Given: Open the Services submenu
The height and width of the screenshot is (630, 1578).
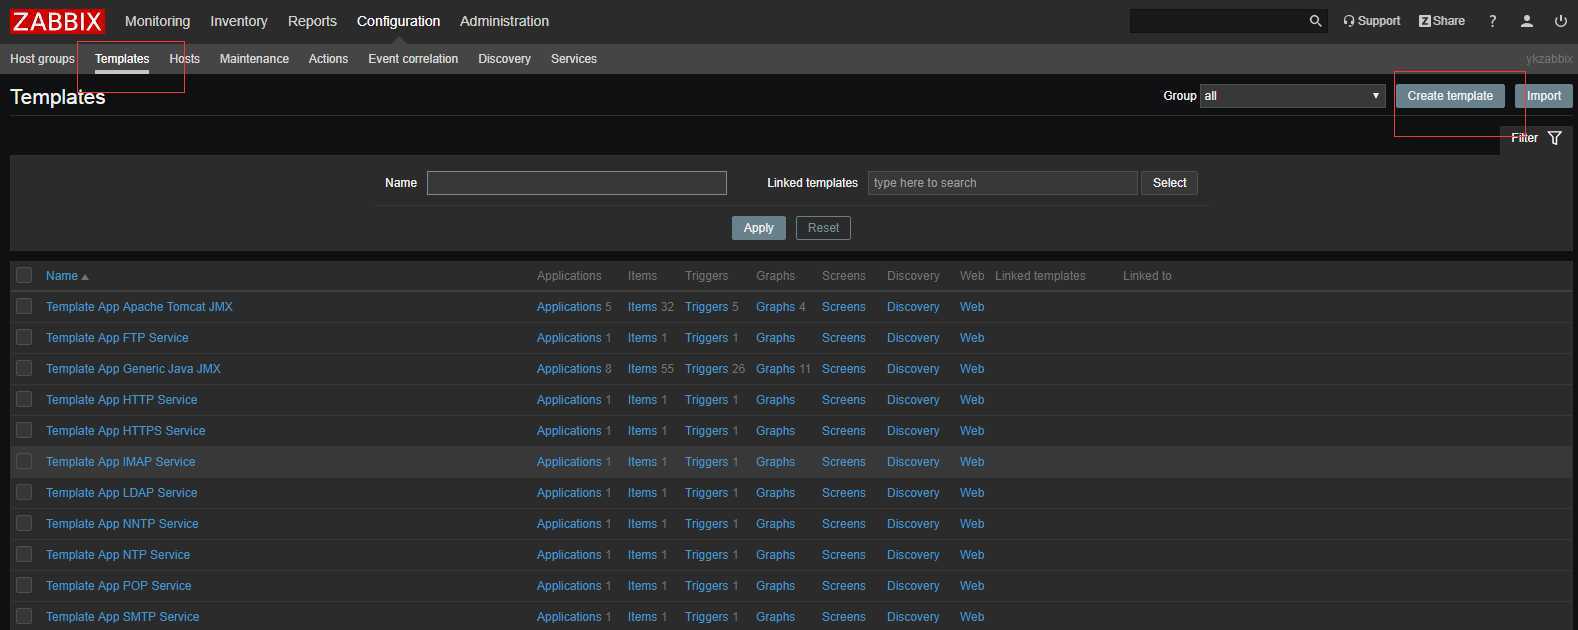Looking at the screenshot, I should (x=574, y=59).
